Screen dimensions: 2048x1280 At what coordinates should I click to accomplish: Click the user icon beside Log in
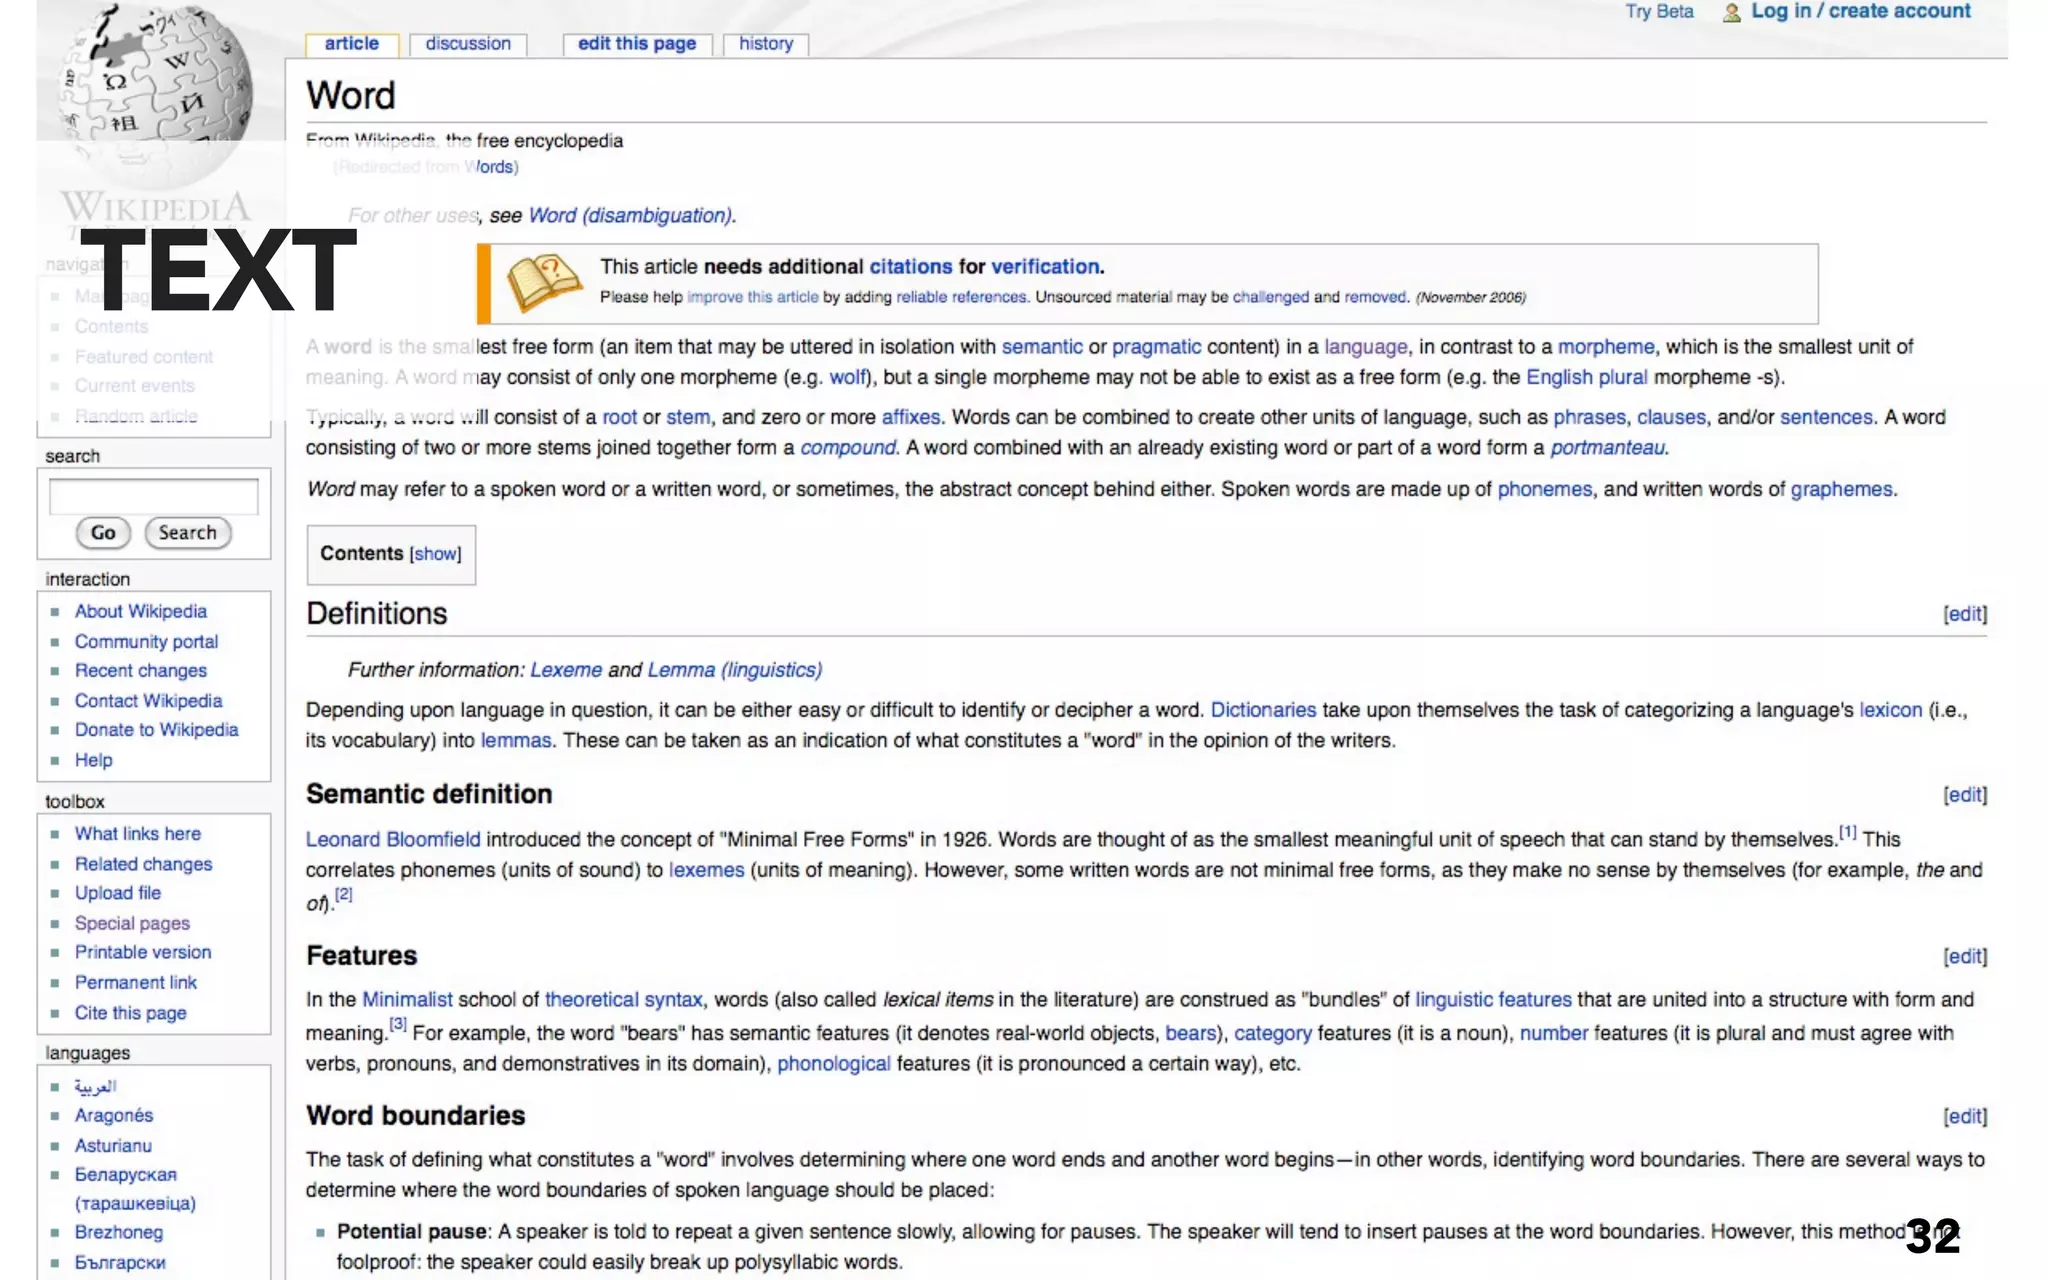point(1731,13)
